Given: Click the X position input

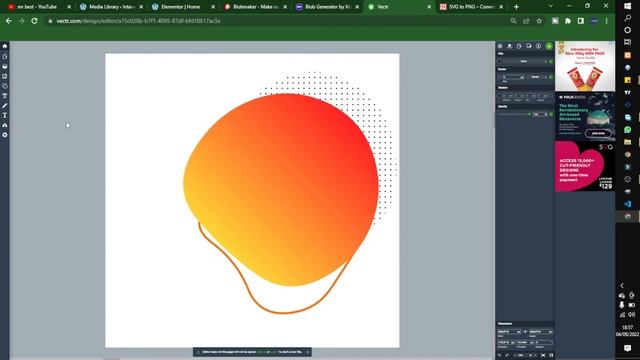Looking at the screenshot, I should [506, 342].
